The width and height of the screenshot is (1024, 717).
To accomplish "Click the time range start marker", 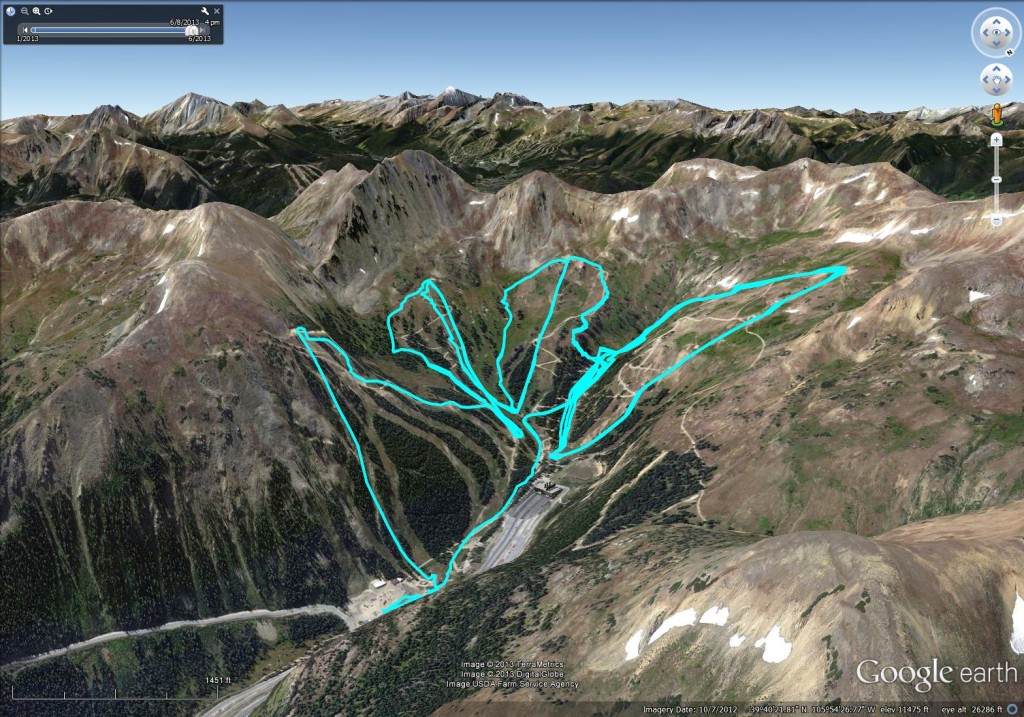I will (x=33, y=30).
